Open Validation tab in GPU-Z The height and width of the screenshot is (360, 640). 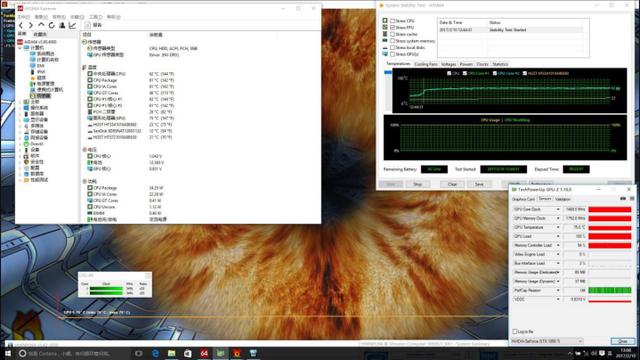(x=563, y=199)
